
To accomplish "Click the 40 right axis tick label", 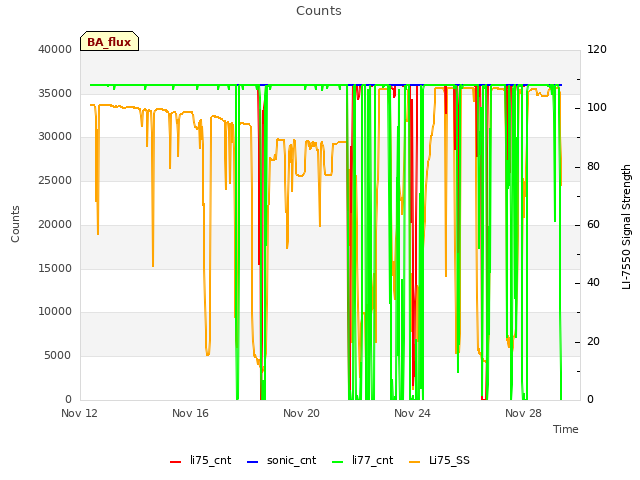I will tap(593, 283).
